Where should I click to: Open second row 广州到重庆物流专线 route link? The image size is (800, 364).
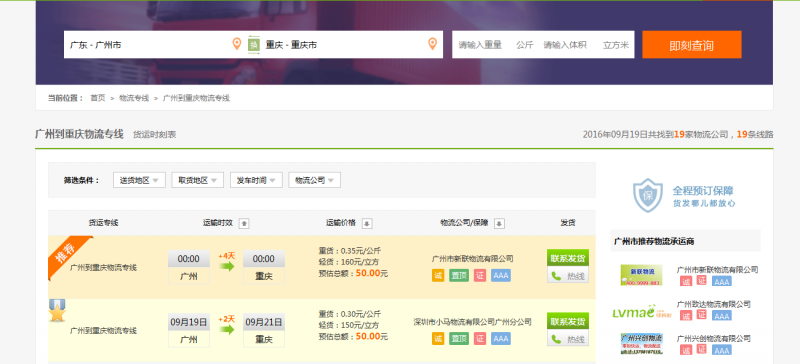click(103, 331)
